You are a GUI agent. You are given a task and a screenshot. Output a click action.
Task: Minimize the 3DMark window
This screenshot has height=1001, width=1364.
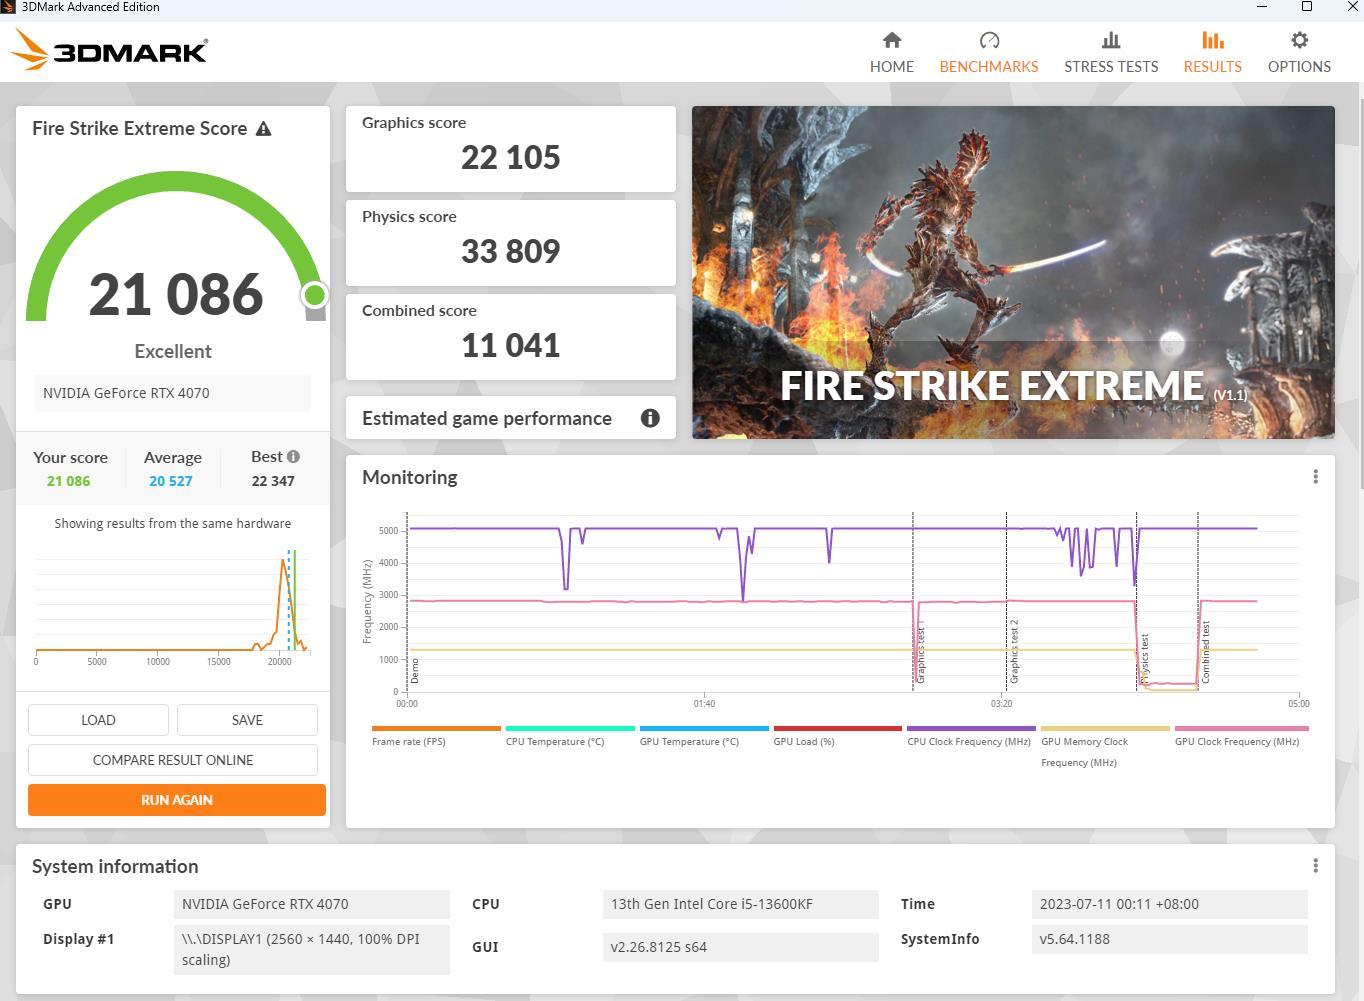pyautogui.click(x=1262, y=7)
